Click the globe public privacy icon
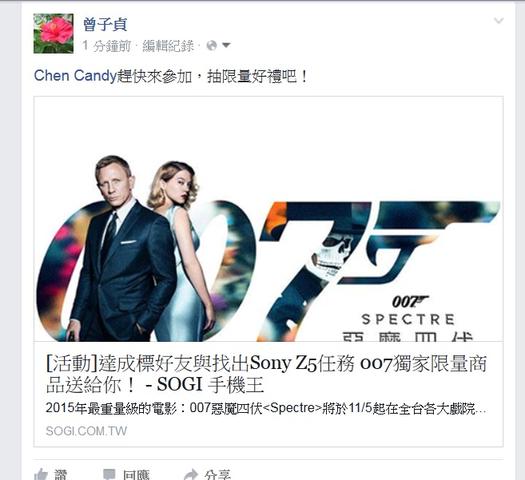The width and height of the screenshot is (525, 480). click(212, 45)
